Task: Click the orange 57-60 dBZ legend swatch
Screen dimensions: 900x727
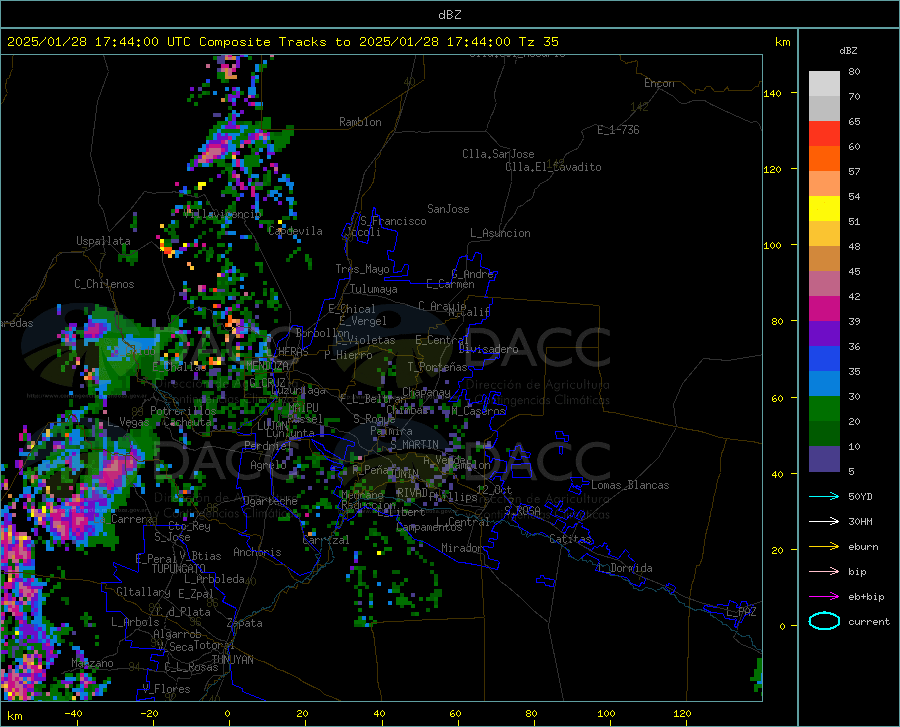Action: pyautogui.click(x=824, y=159)
